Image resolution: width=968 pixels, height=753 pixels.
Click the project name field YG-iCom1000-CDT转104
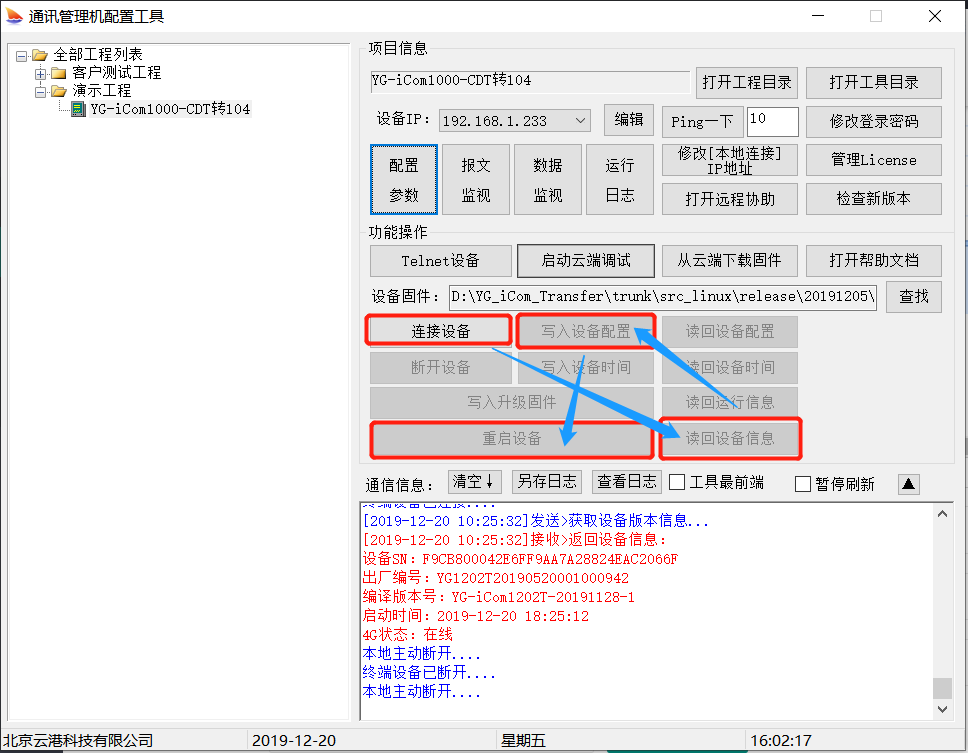(x=530, y=81)
